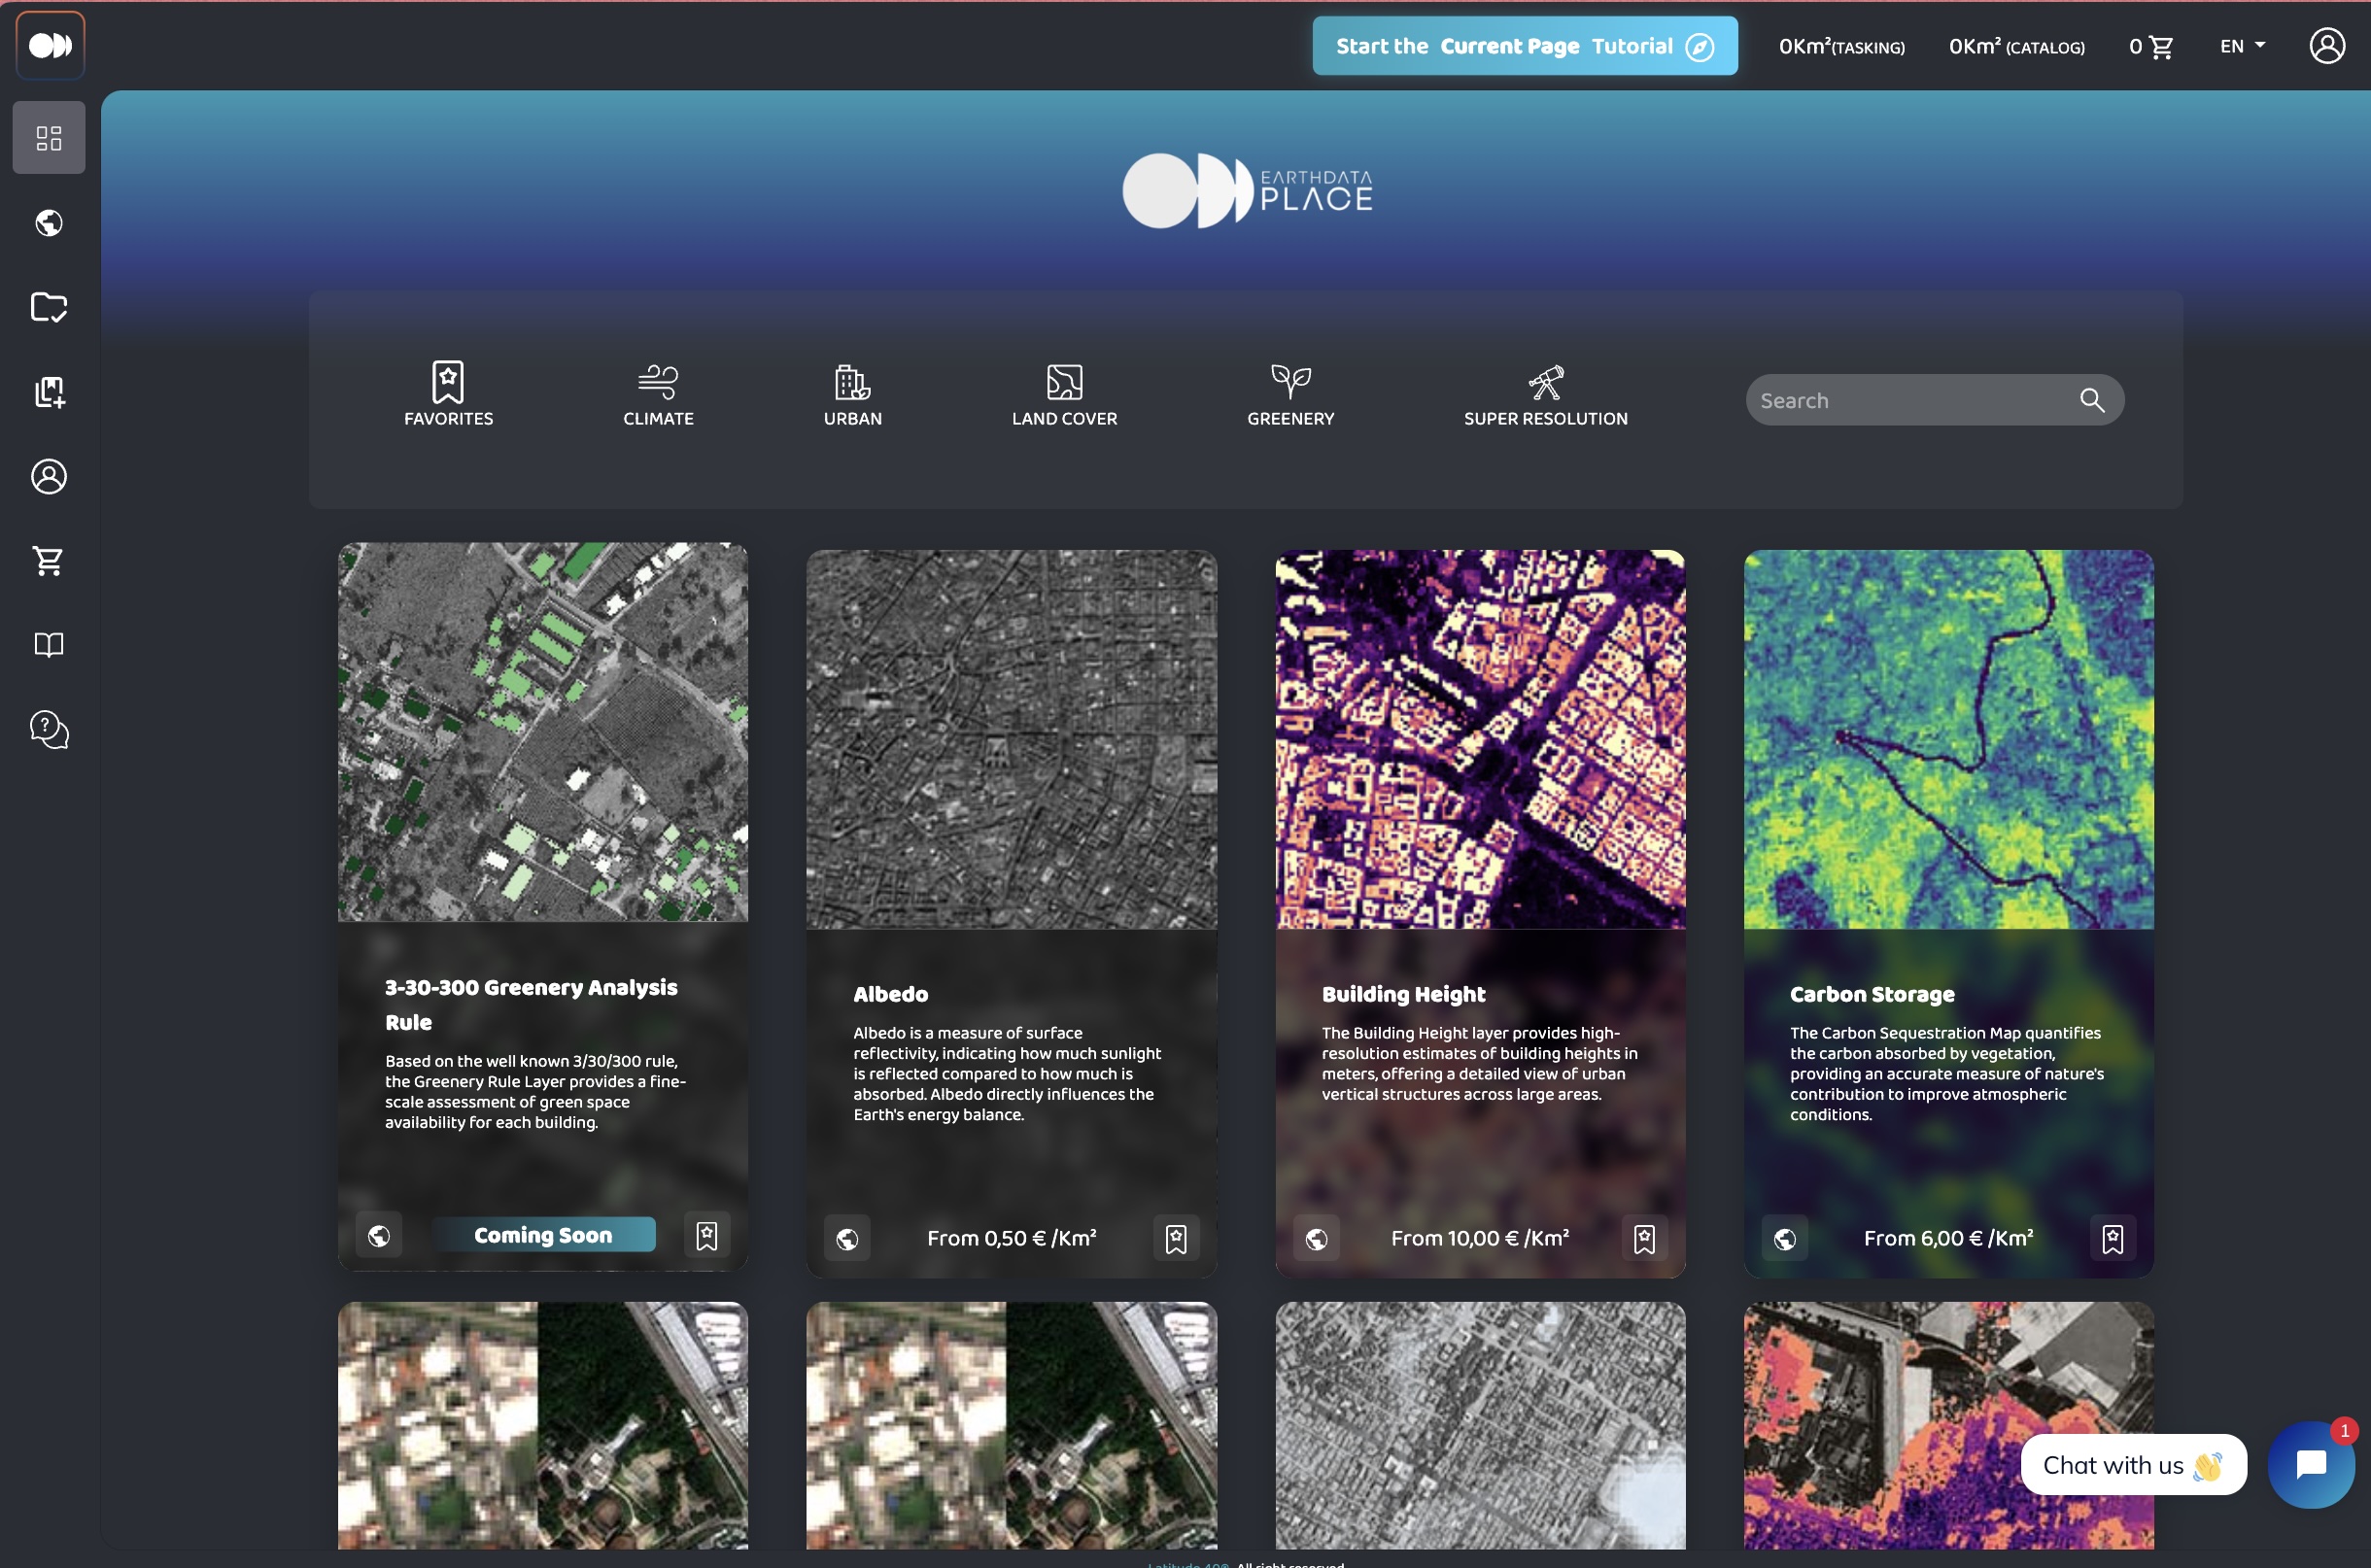Viewport: 2371px width, 1568px height.
Task: Filter by the GREENERY category
Action: tap(1290, 395)
